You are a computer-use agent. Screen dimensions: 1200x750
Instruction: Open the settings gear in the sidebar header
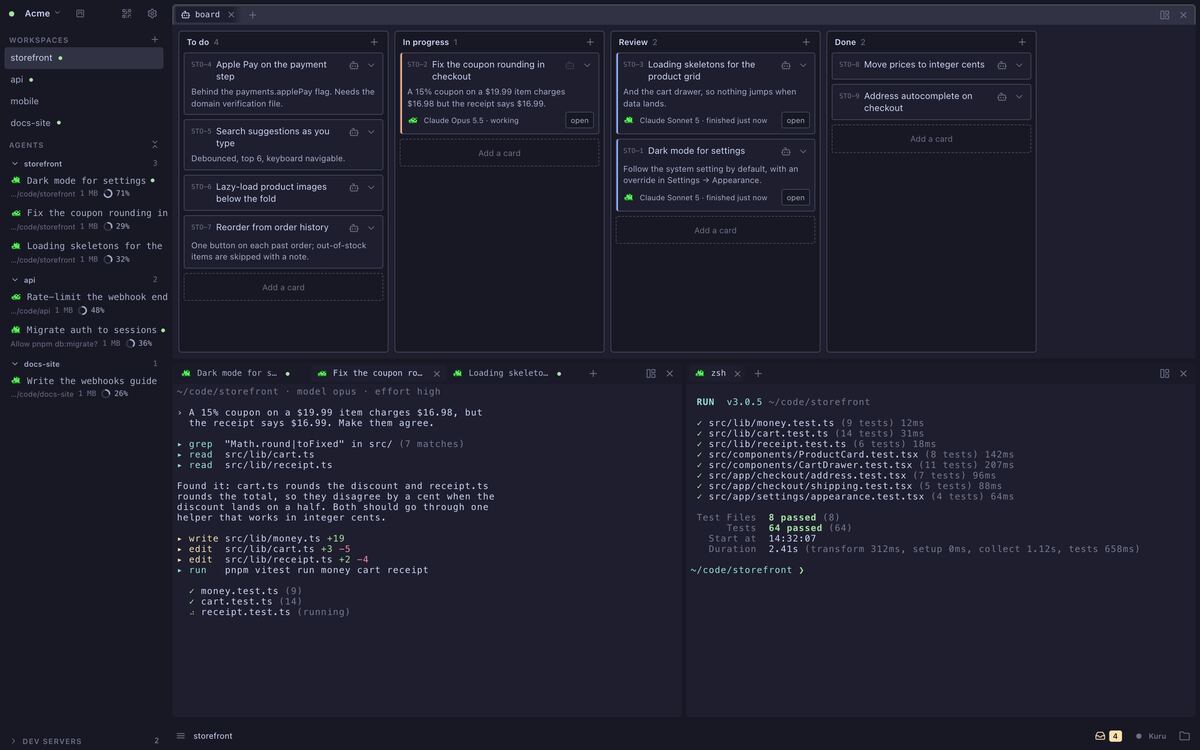click(152, 14)
